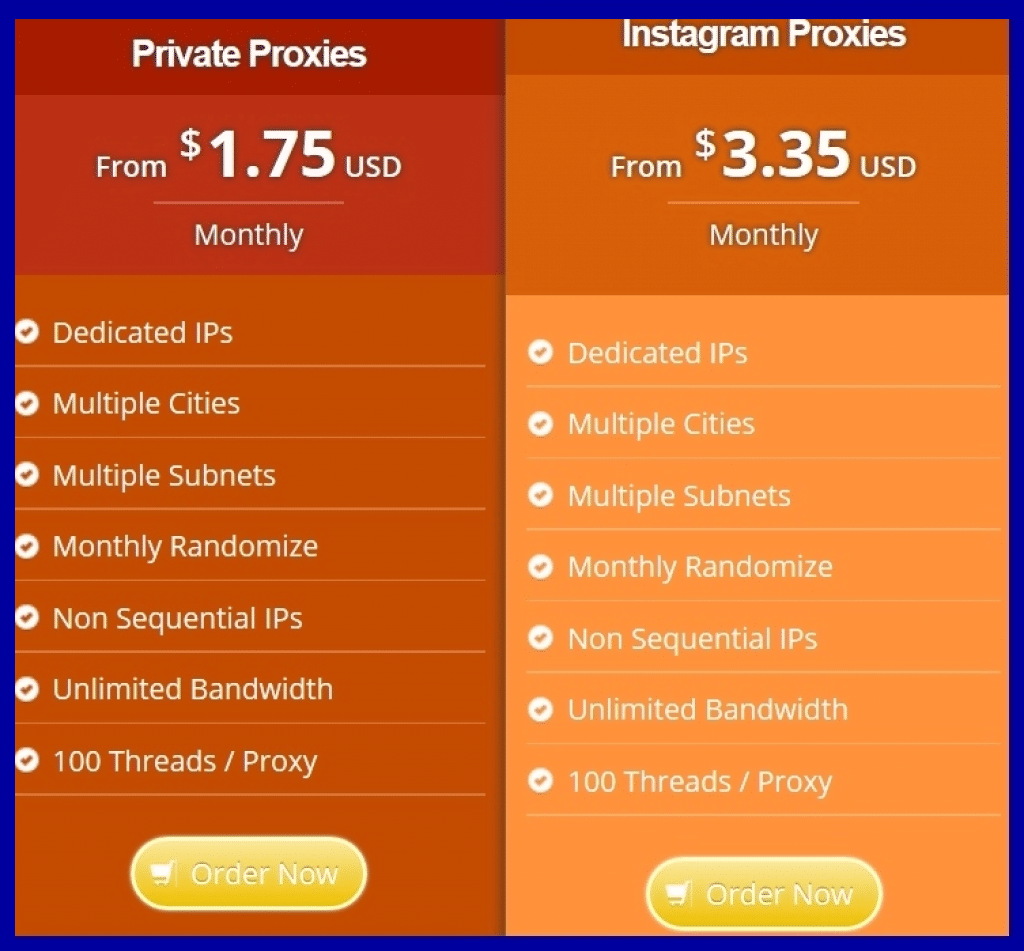Click the cart icon in Instagram Proxies Order Now
1024x951 pixels.
(x=678, y=893)
